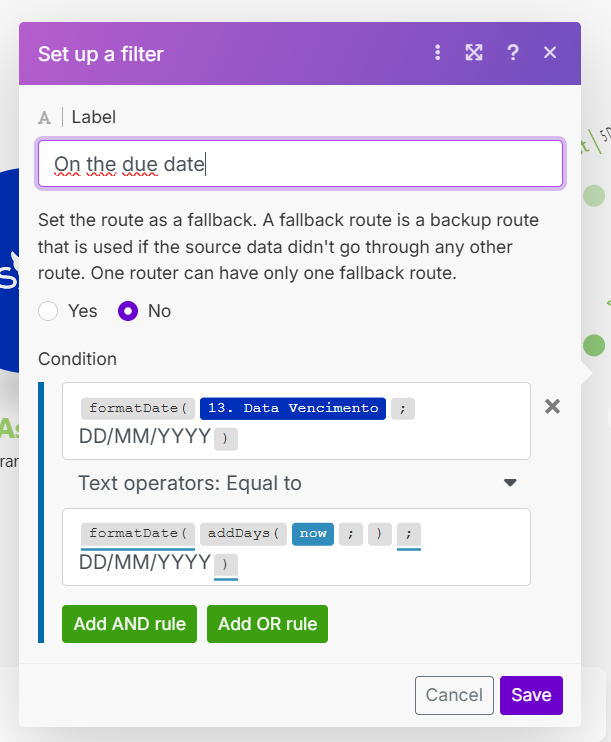
Task: Select the 13. Data Vencimento variable pill
Action: point(293,408)
